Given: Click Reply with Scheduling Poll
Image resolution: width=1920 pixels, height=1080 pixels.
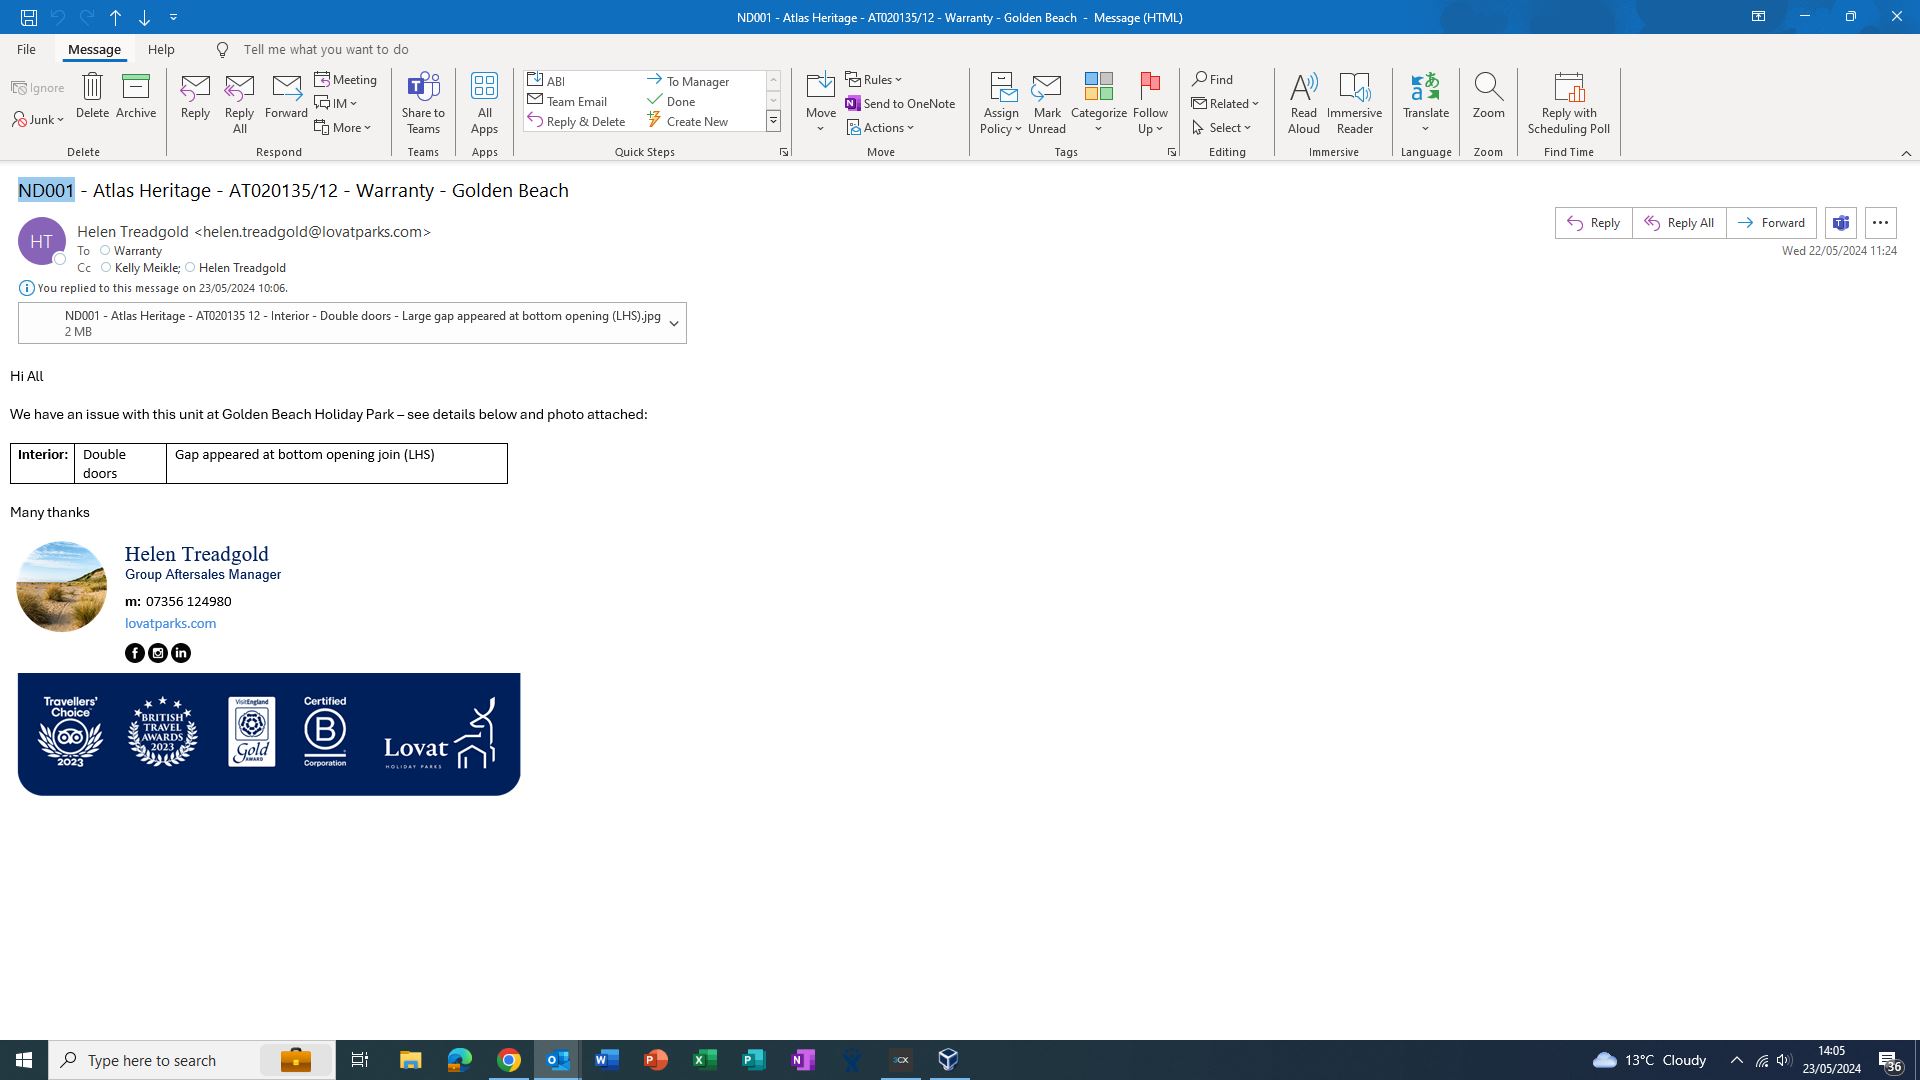Looking at the screenshot, I should 1568,88.
